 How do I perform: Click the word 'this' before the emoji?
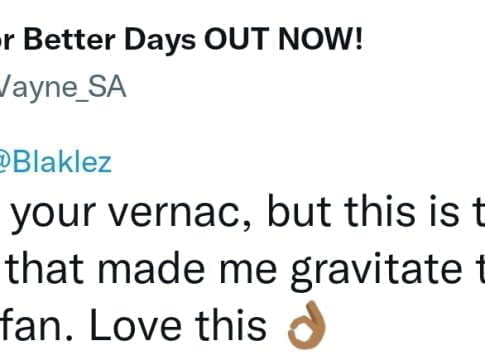click(231, 325)
